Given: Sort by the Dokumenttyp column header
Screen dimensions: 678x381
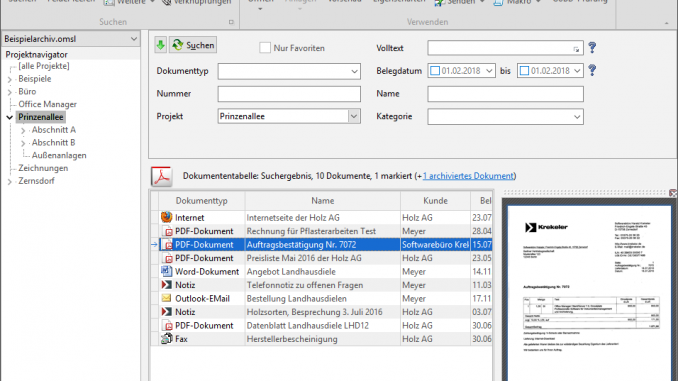Looking at the screenshot, I should coord(201,201).
